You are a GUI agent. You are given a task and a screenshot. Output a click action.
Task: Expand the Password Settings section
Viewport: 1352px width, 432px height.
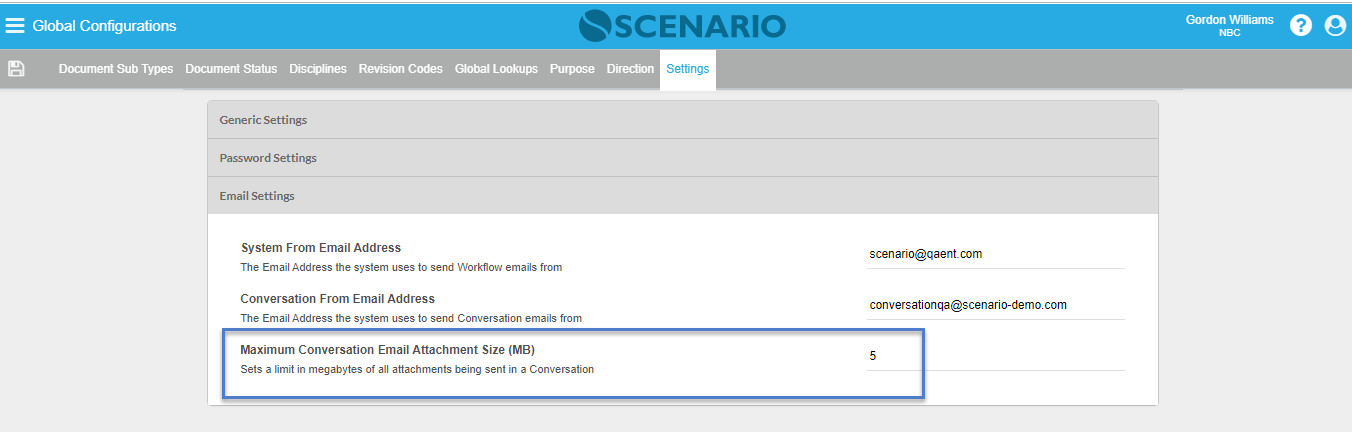682,158
